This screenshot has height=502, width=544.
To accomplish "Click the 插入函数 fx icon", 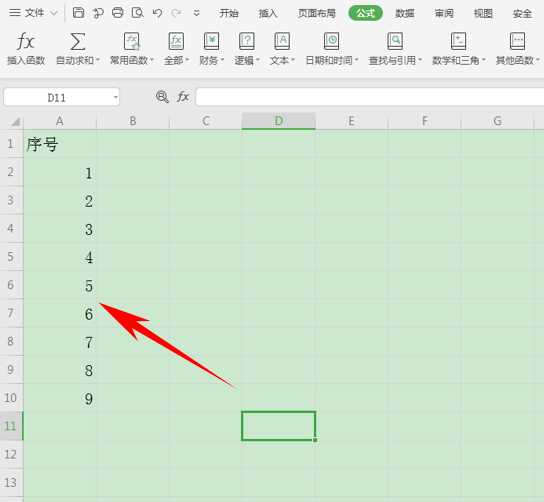I will pos(26,41).
